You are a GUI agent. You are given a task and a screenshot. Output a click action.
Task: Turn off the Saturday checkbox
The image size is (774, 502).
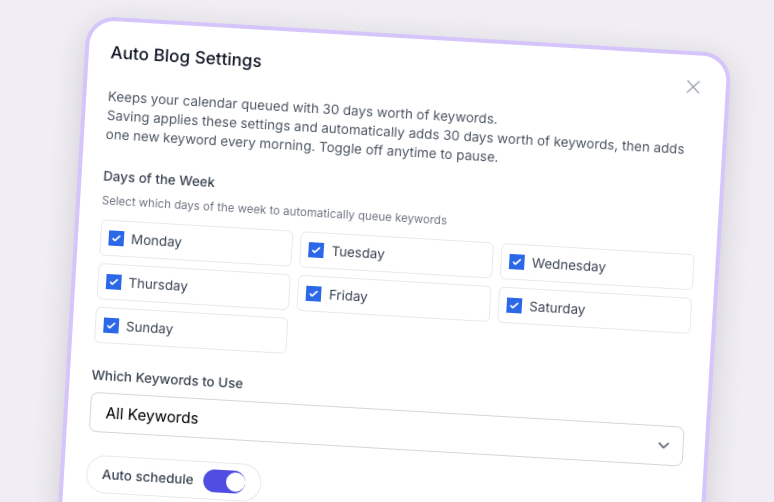tap(514, 305)
